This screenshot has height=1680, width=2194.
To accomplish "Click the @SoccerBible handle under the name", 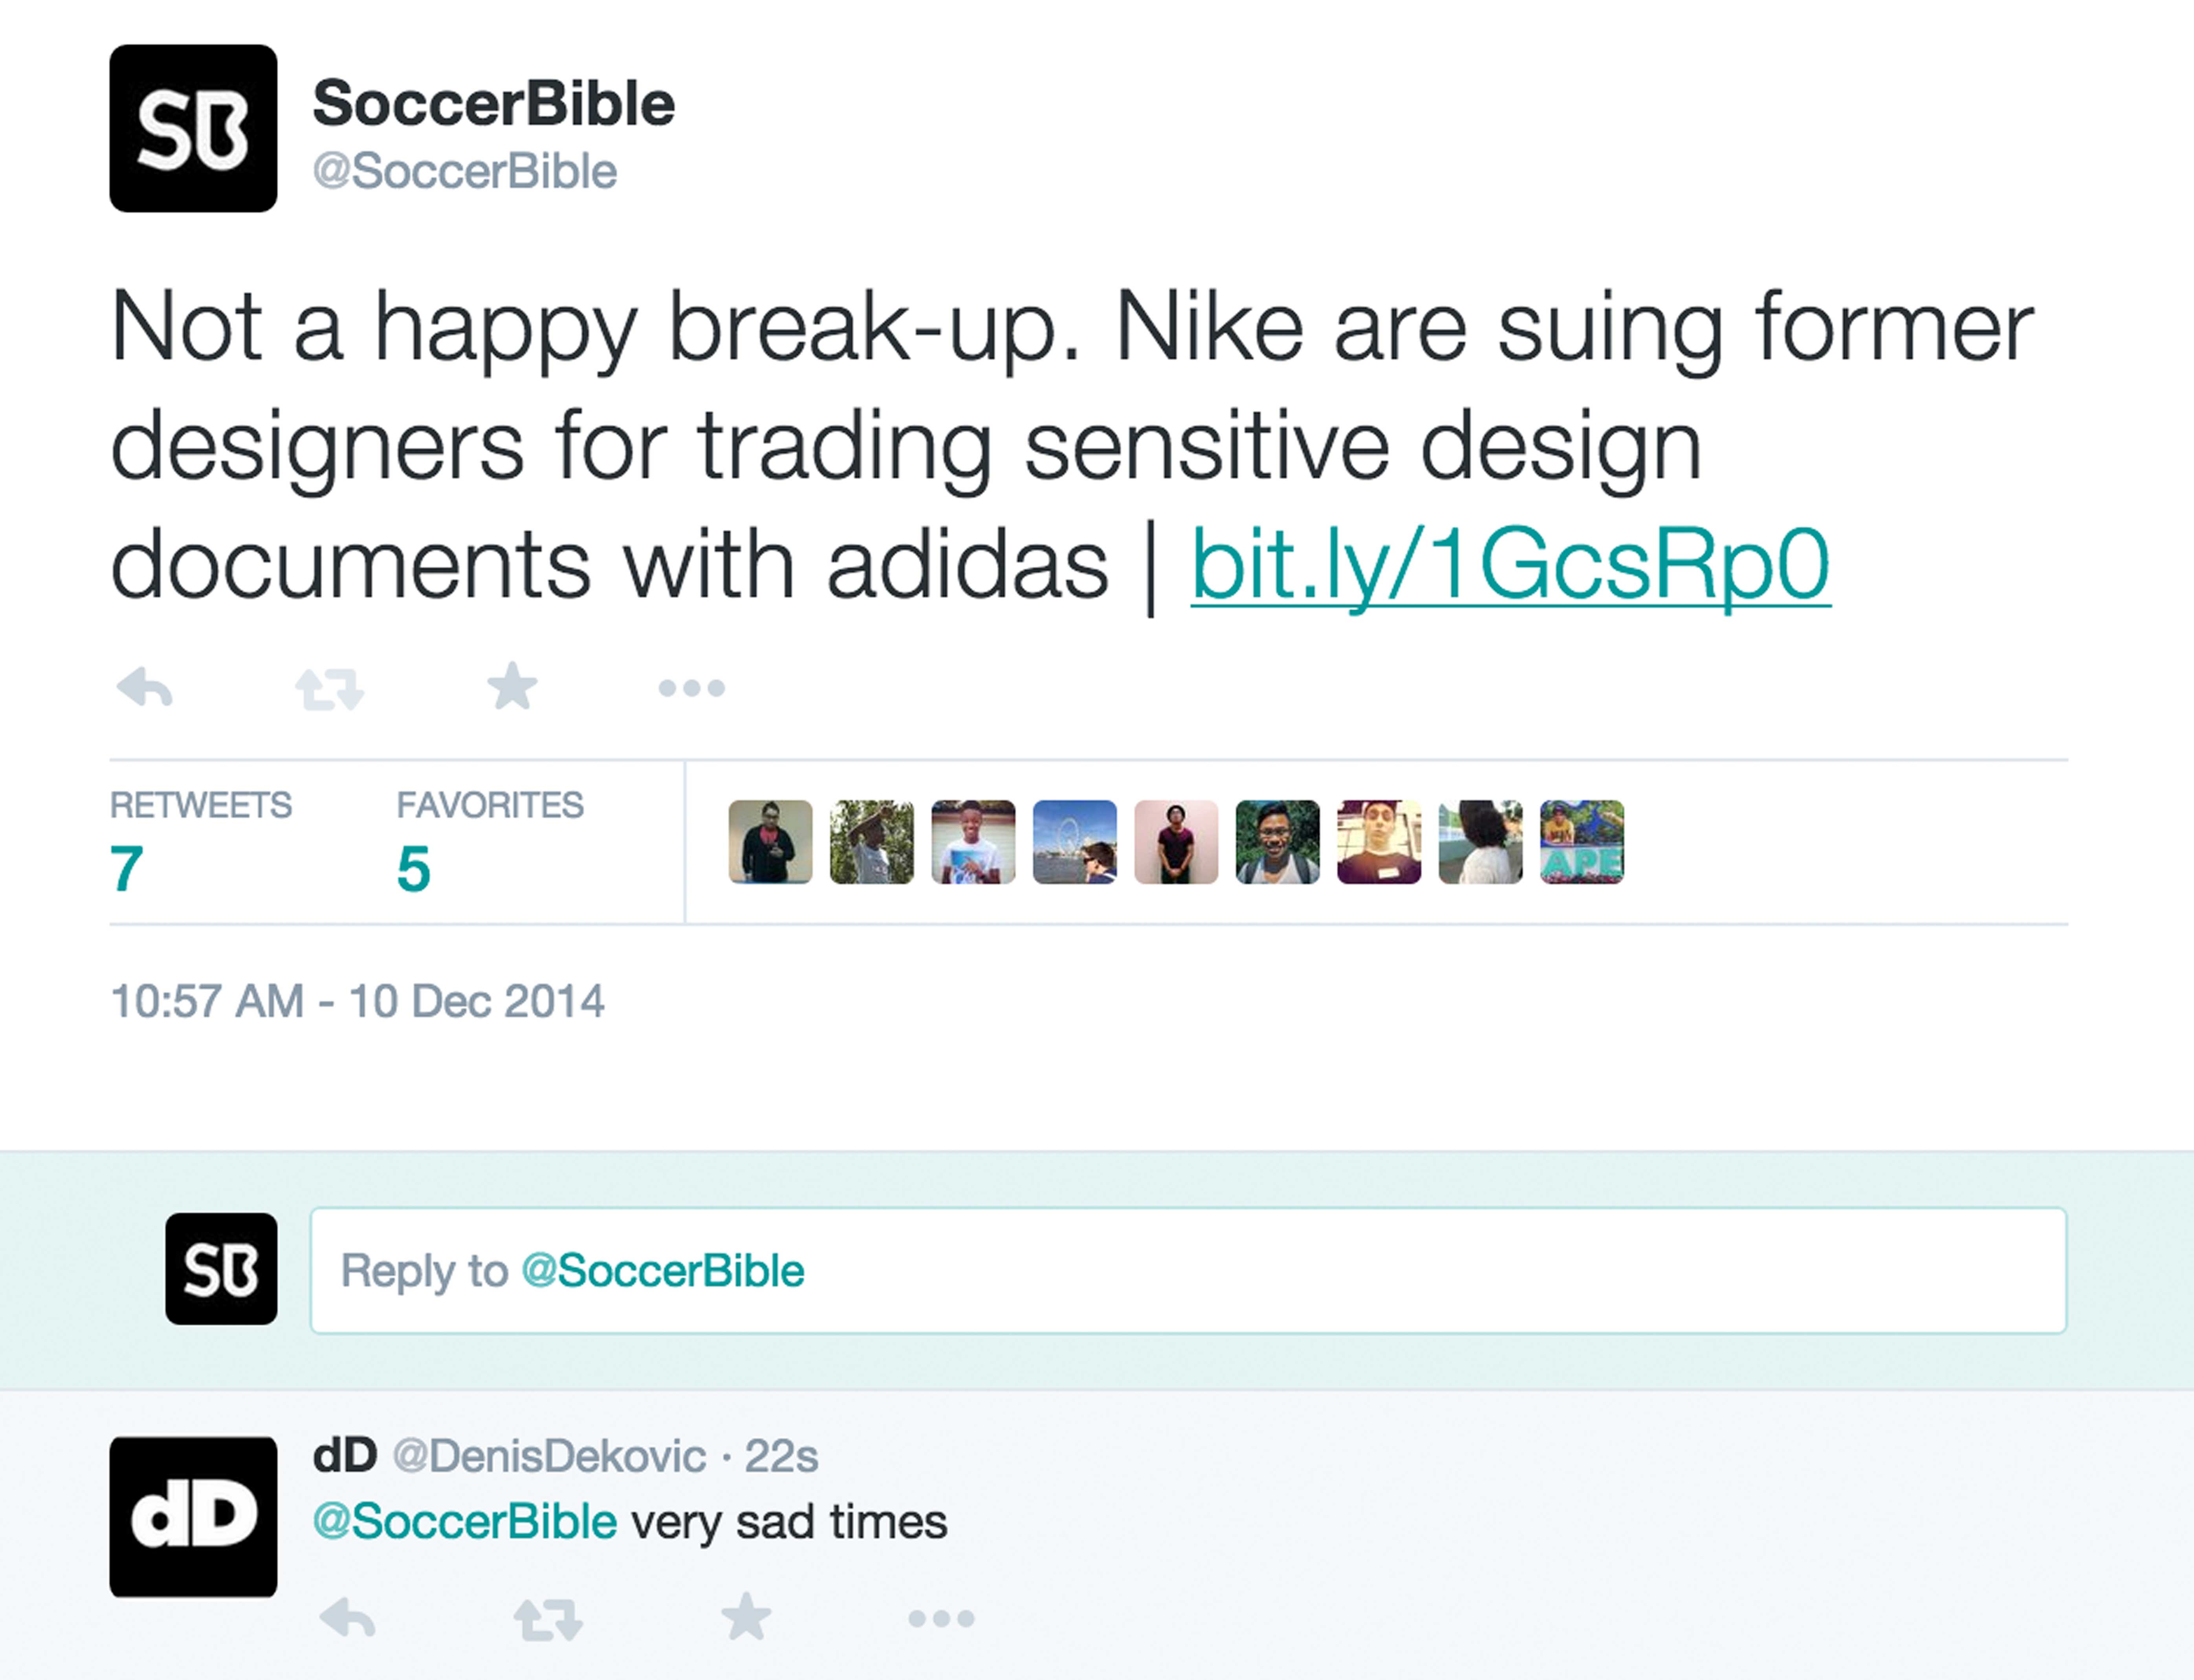I will [465, 171].
